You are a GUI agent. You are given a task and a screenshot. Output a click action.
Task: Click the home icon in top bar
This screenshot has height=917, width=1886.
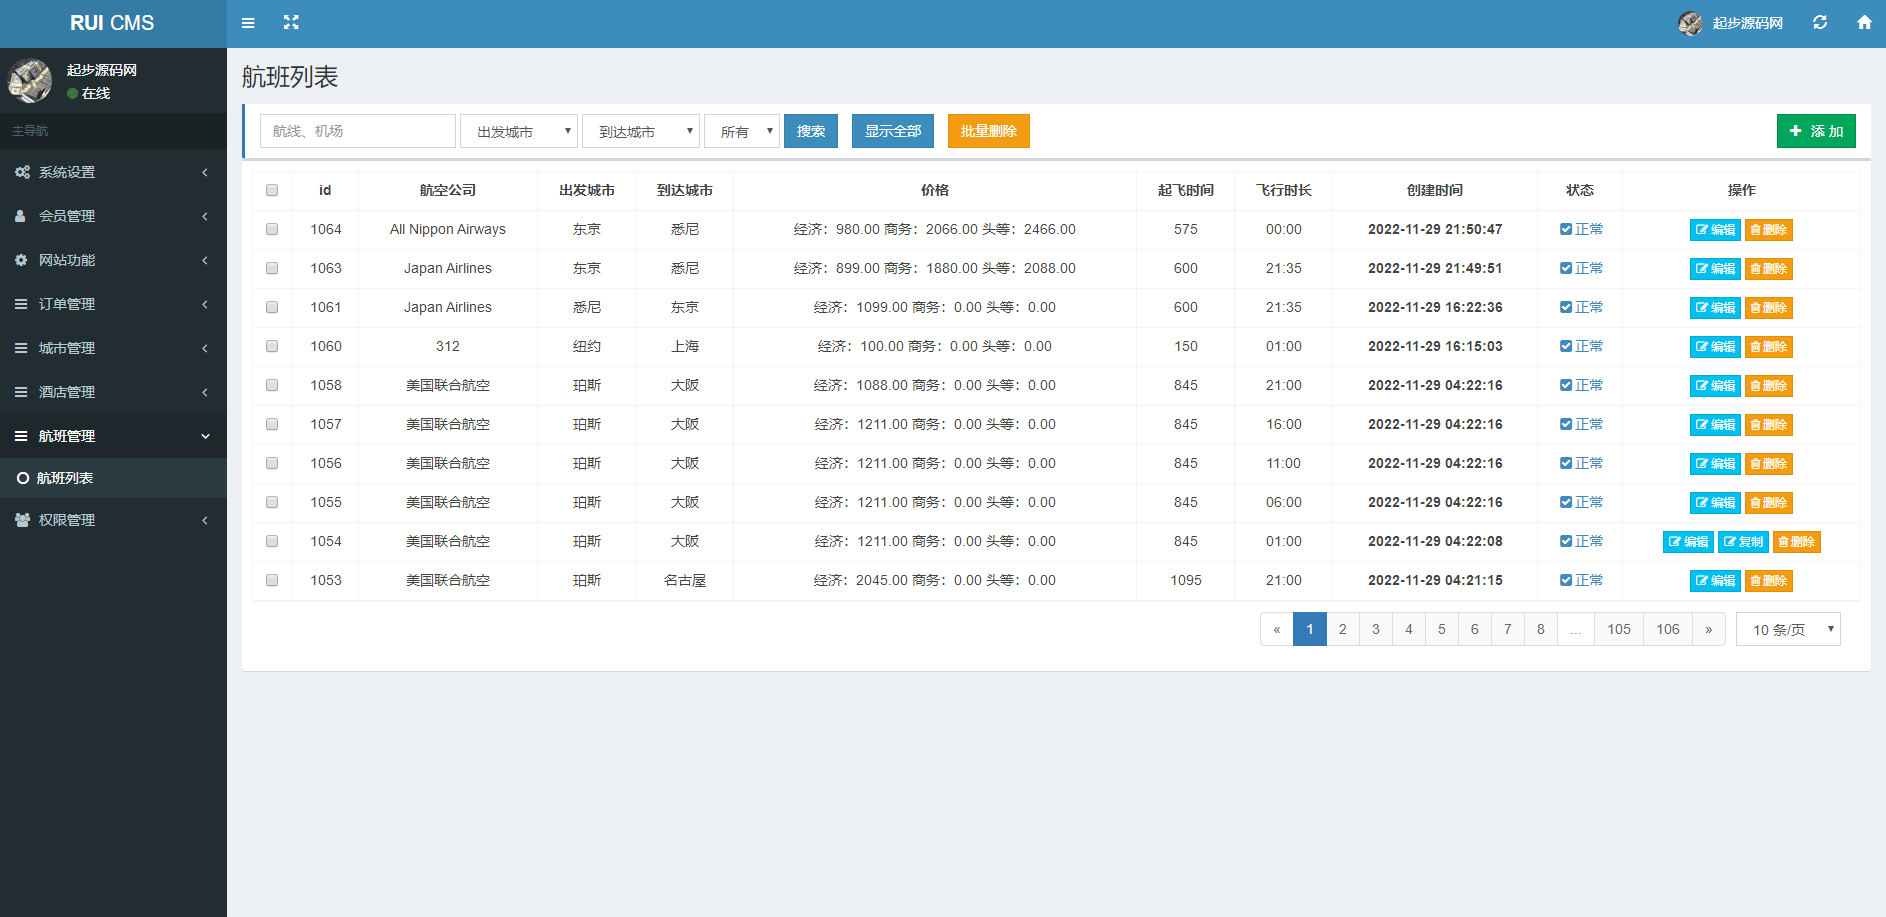(1864, 22)
